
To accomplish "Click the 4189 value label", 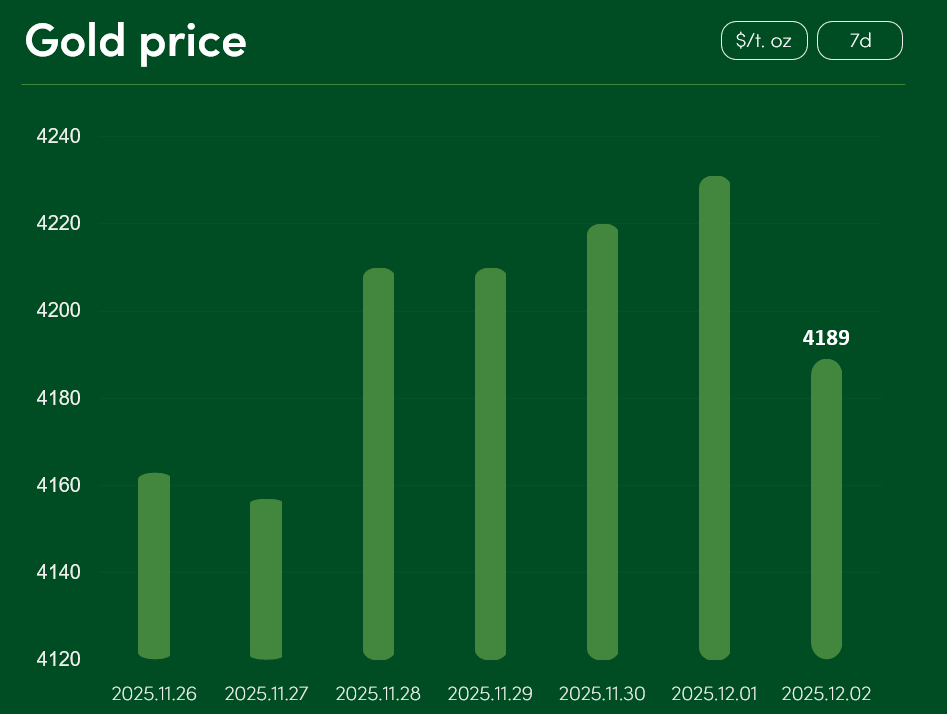I will (826, 338).
